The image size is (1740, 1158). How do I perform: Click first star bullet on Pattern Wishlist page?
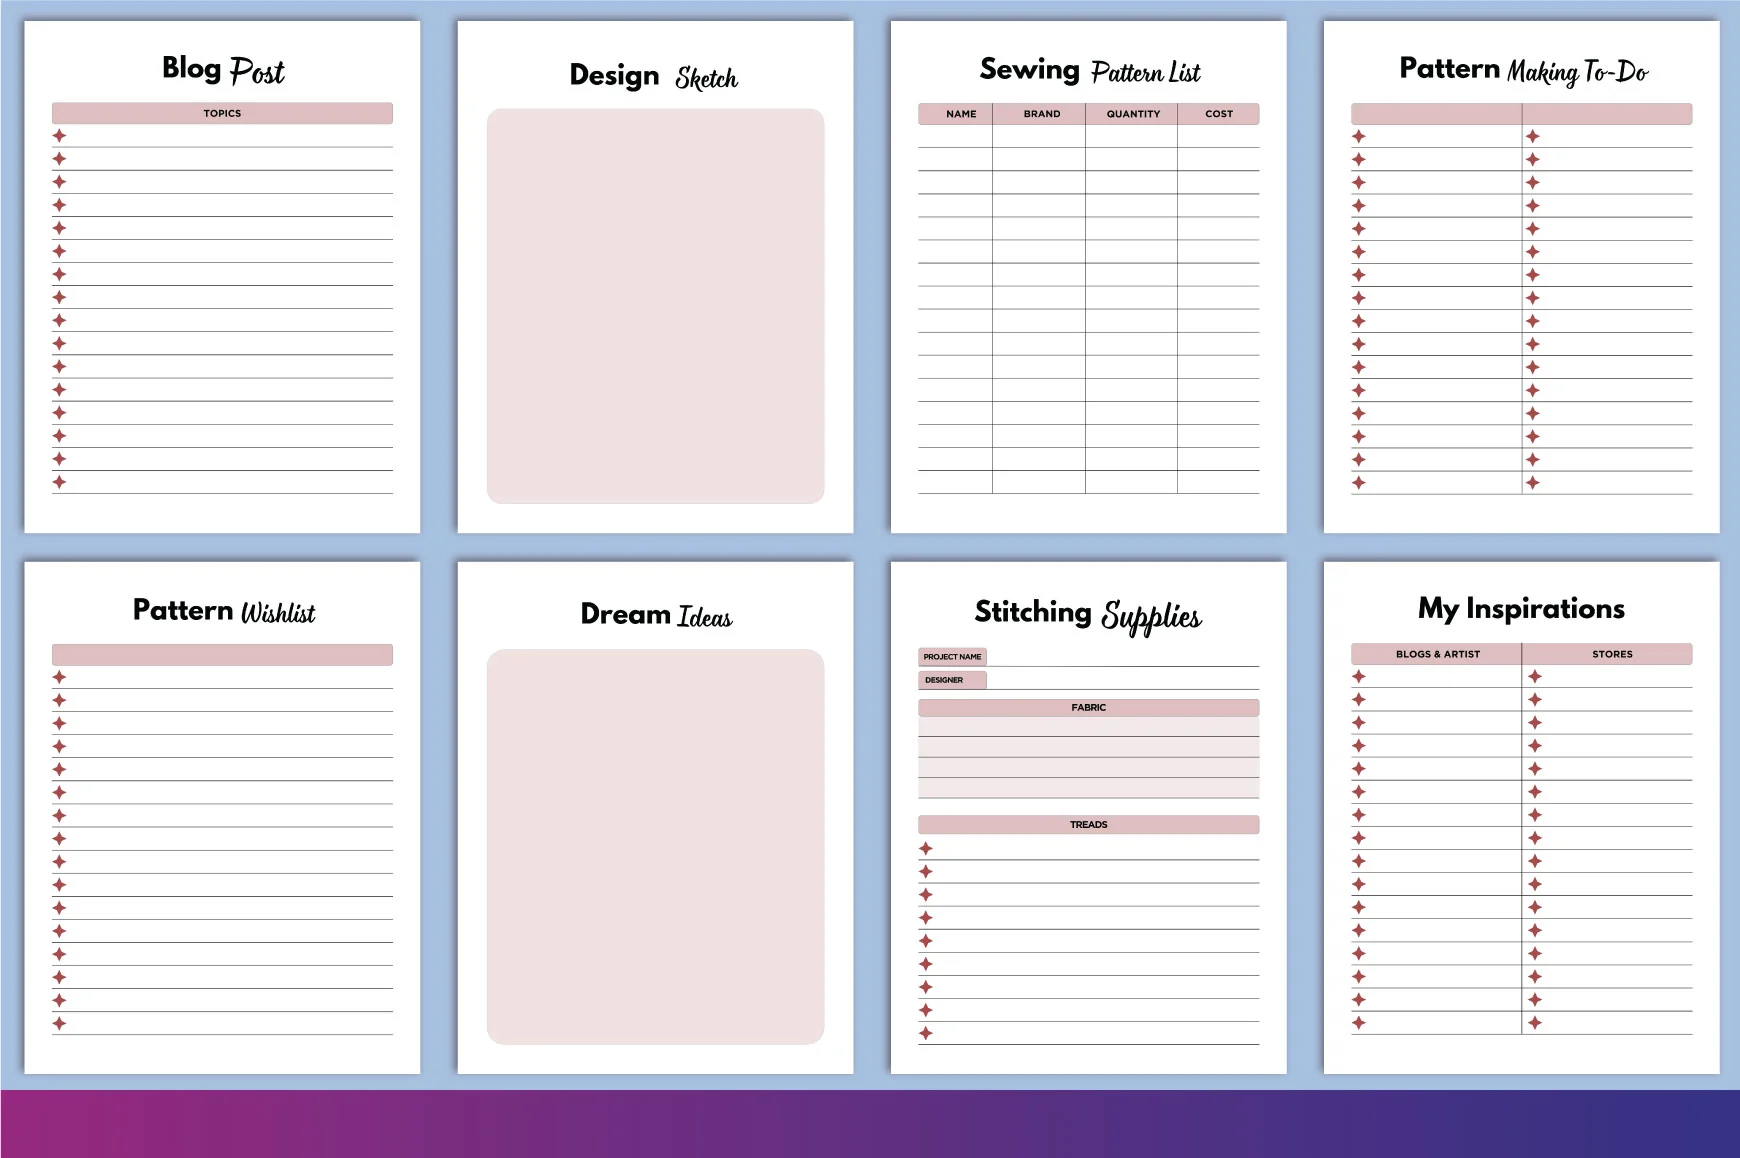59,677
